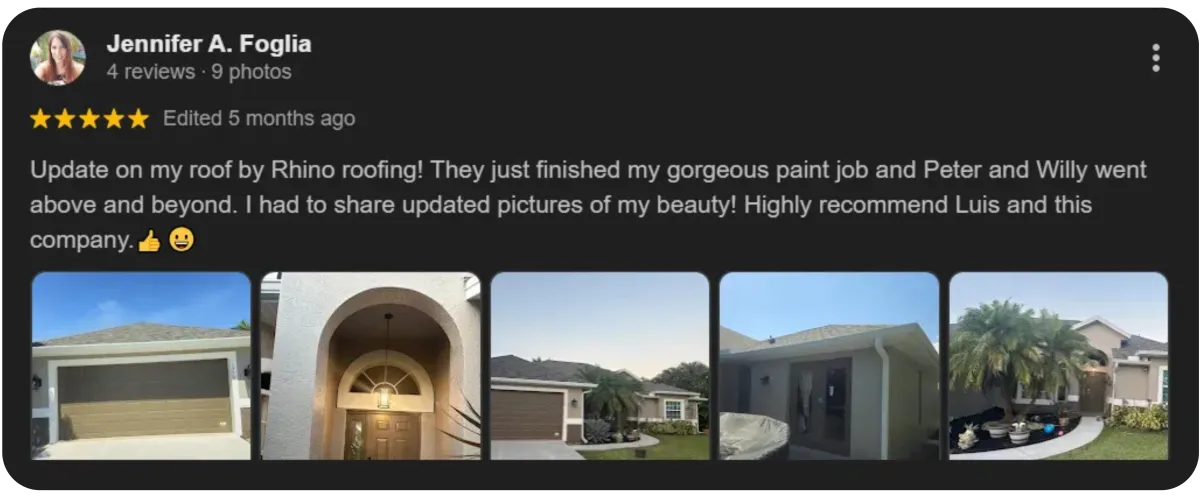Viewport: 1200px width, 496px height.
Task: Open the house side with covered item photo
Action: coord(830,366)
